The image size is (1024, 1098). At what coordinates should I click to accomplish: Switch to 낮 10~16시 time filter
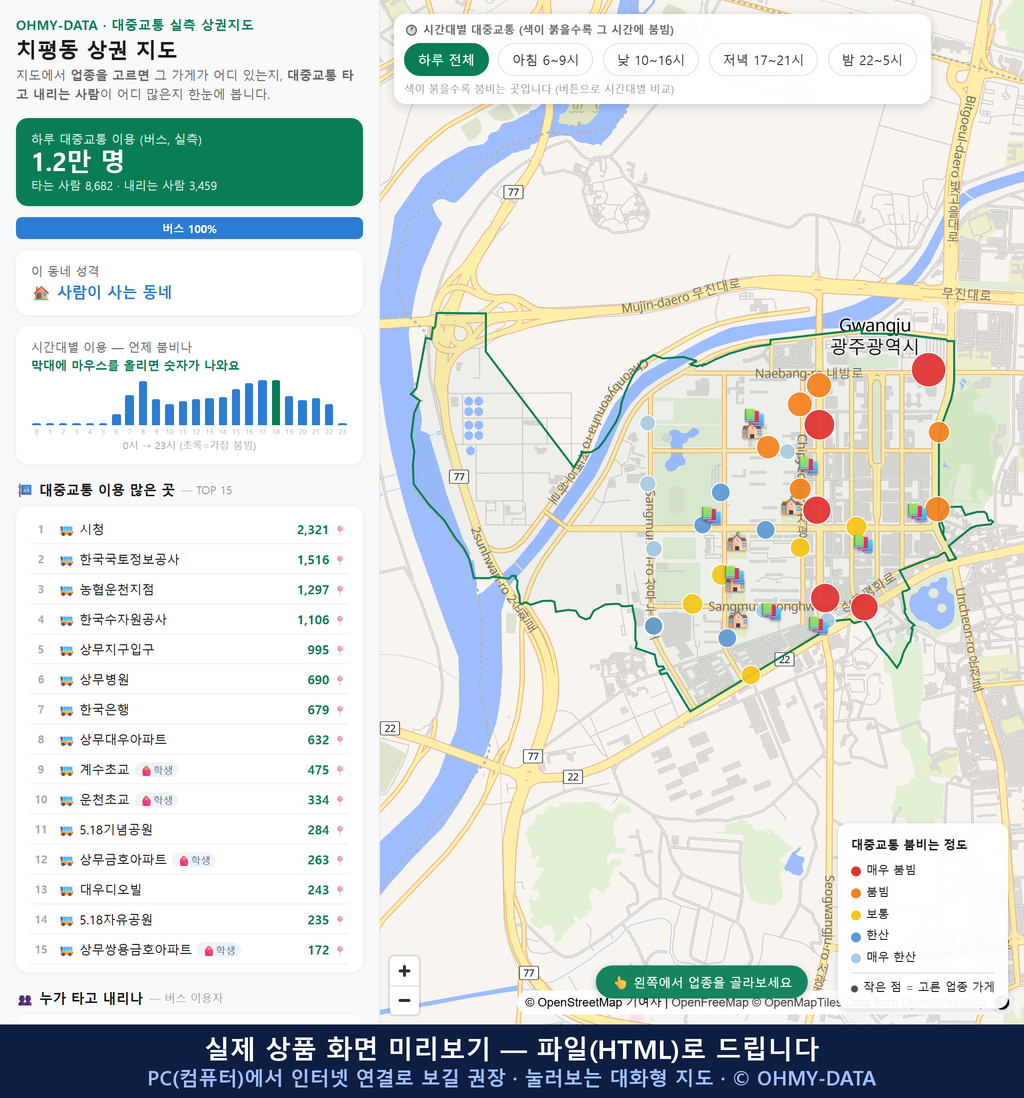[x=651, y=60]
